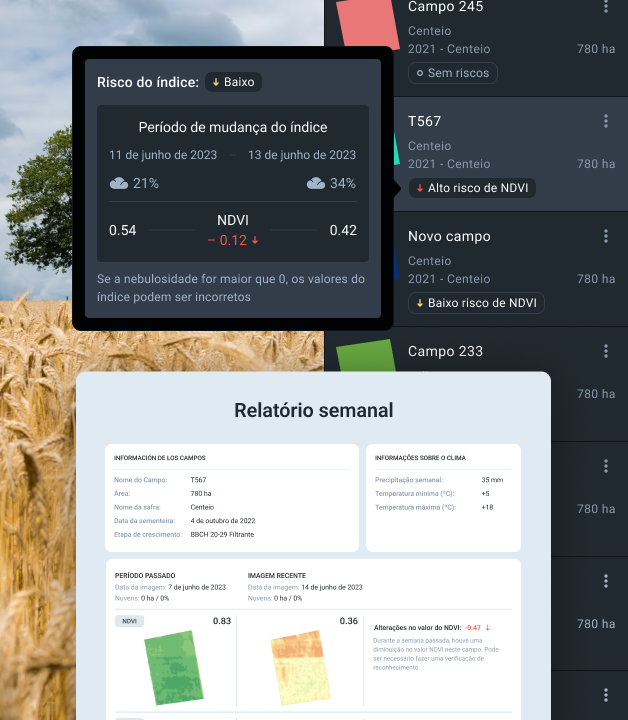Click the three-dot menu on Novo campo
628x720 pixels.
(x=605, y=237)
